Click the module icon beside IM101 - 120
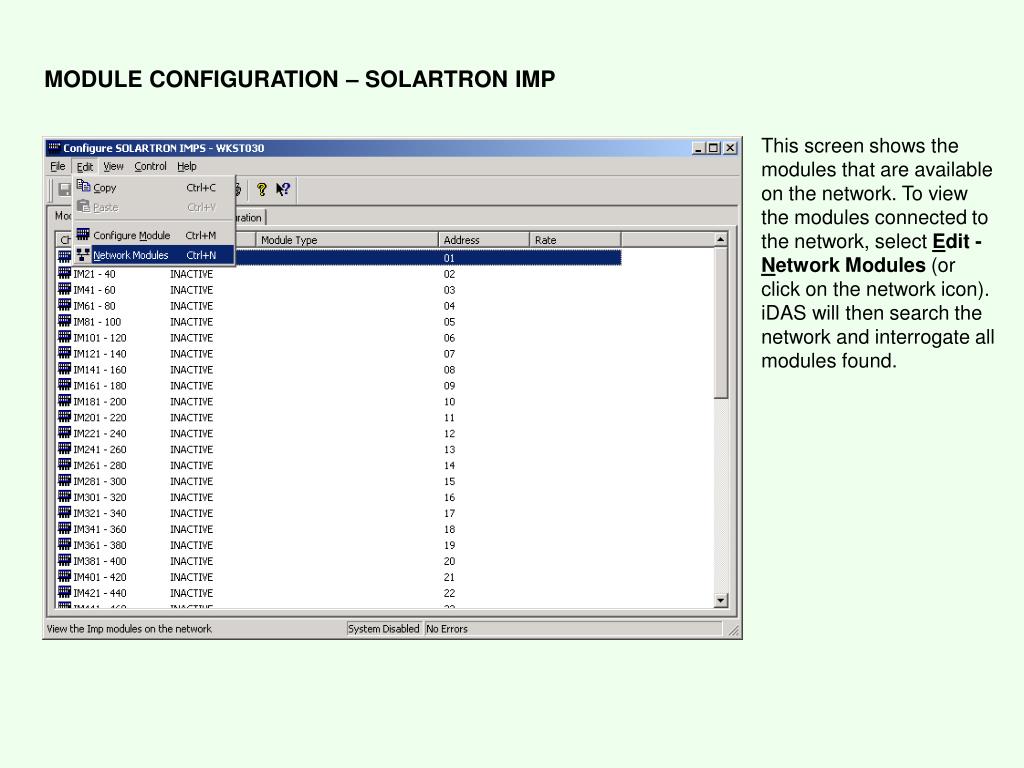This screenshot has height=768, width=1024. coord(64,337)
